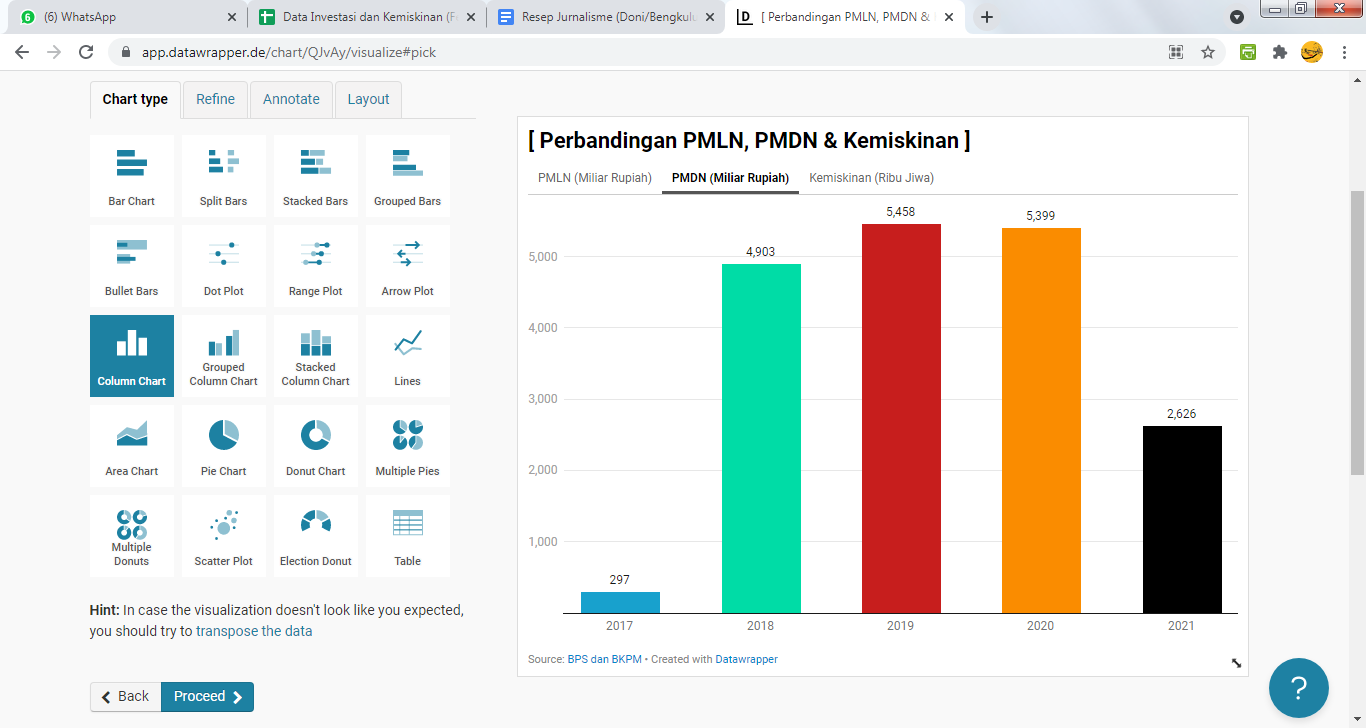Choose the Donut Chart icon
1366x728 pixels.
pyautogui.click(x=315, y=446)
